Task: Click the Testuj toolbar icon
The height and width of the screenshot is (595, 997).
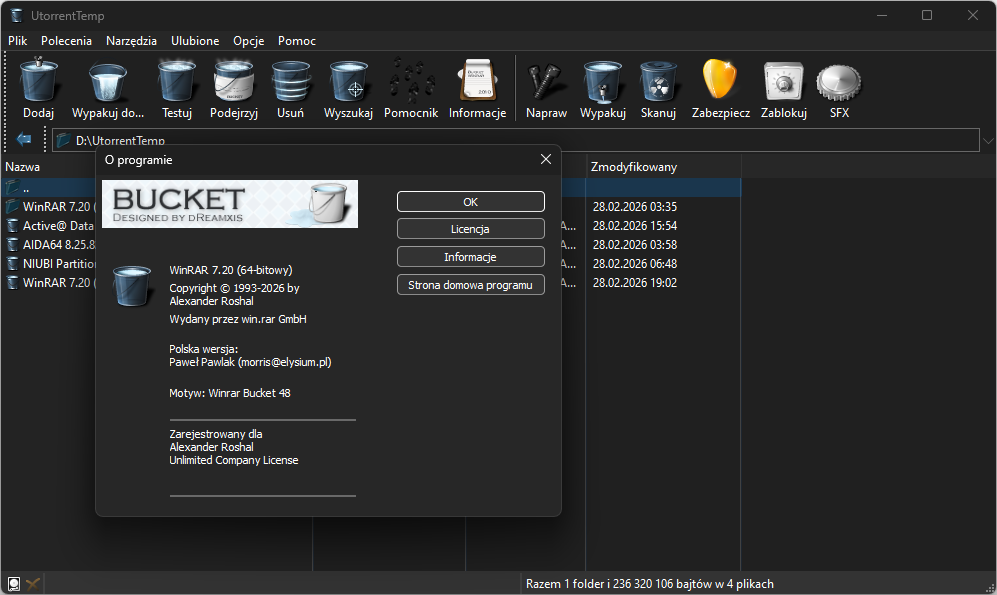Action: click(x=176, y=81)
